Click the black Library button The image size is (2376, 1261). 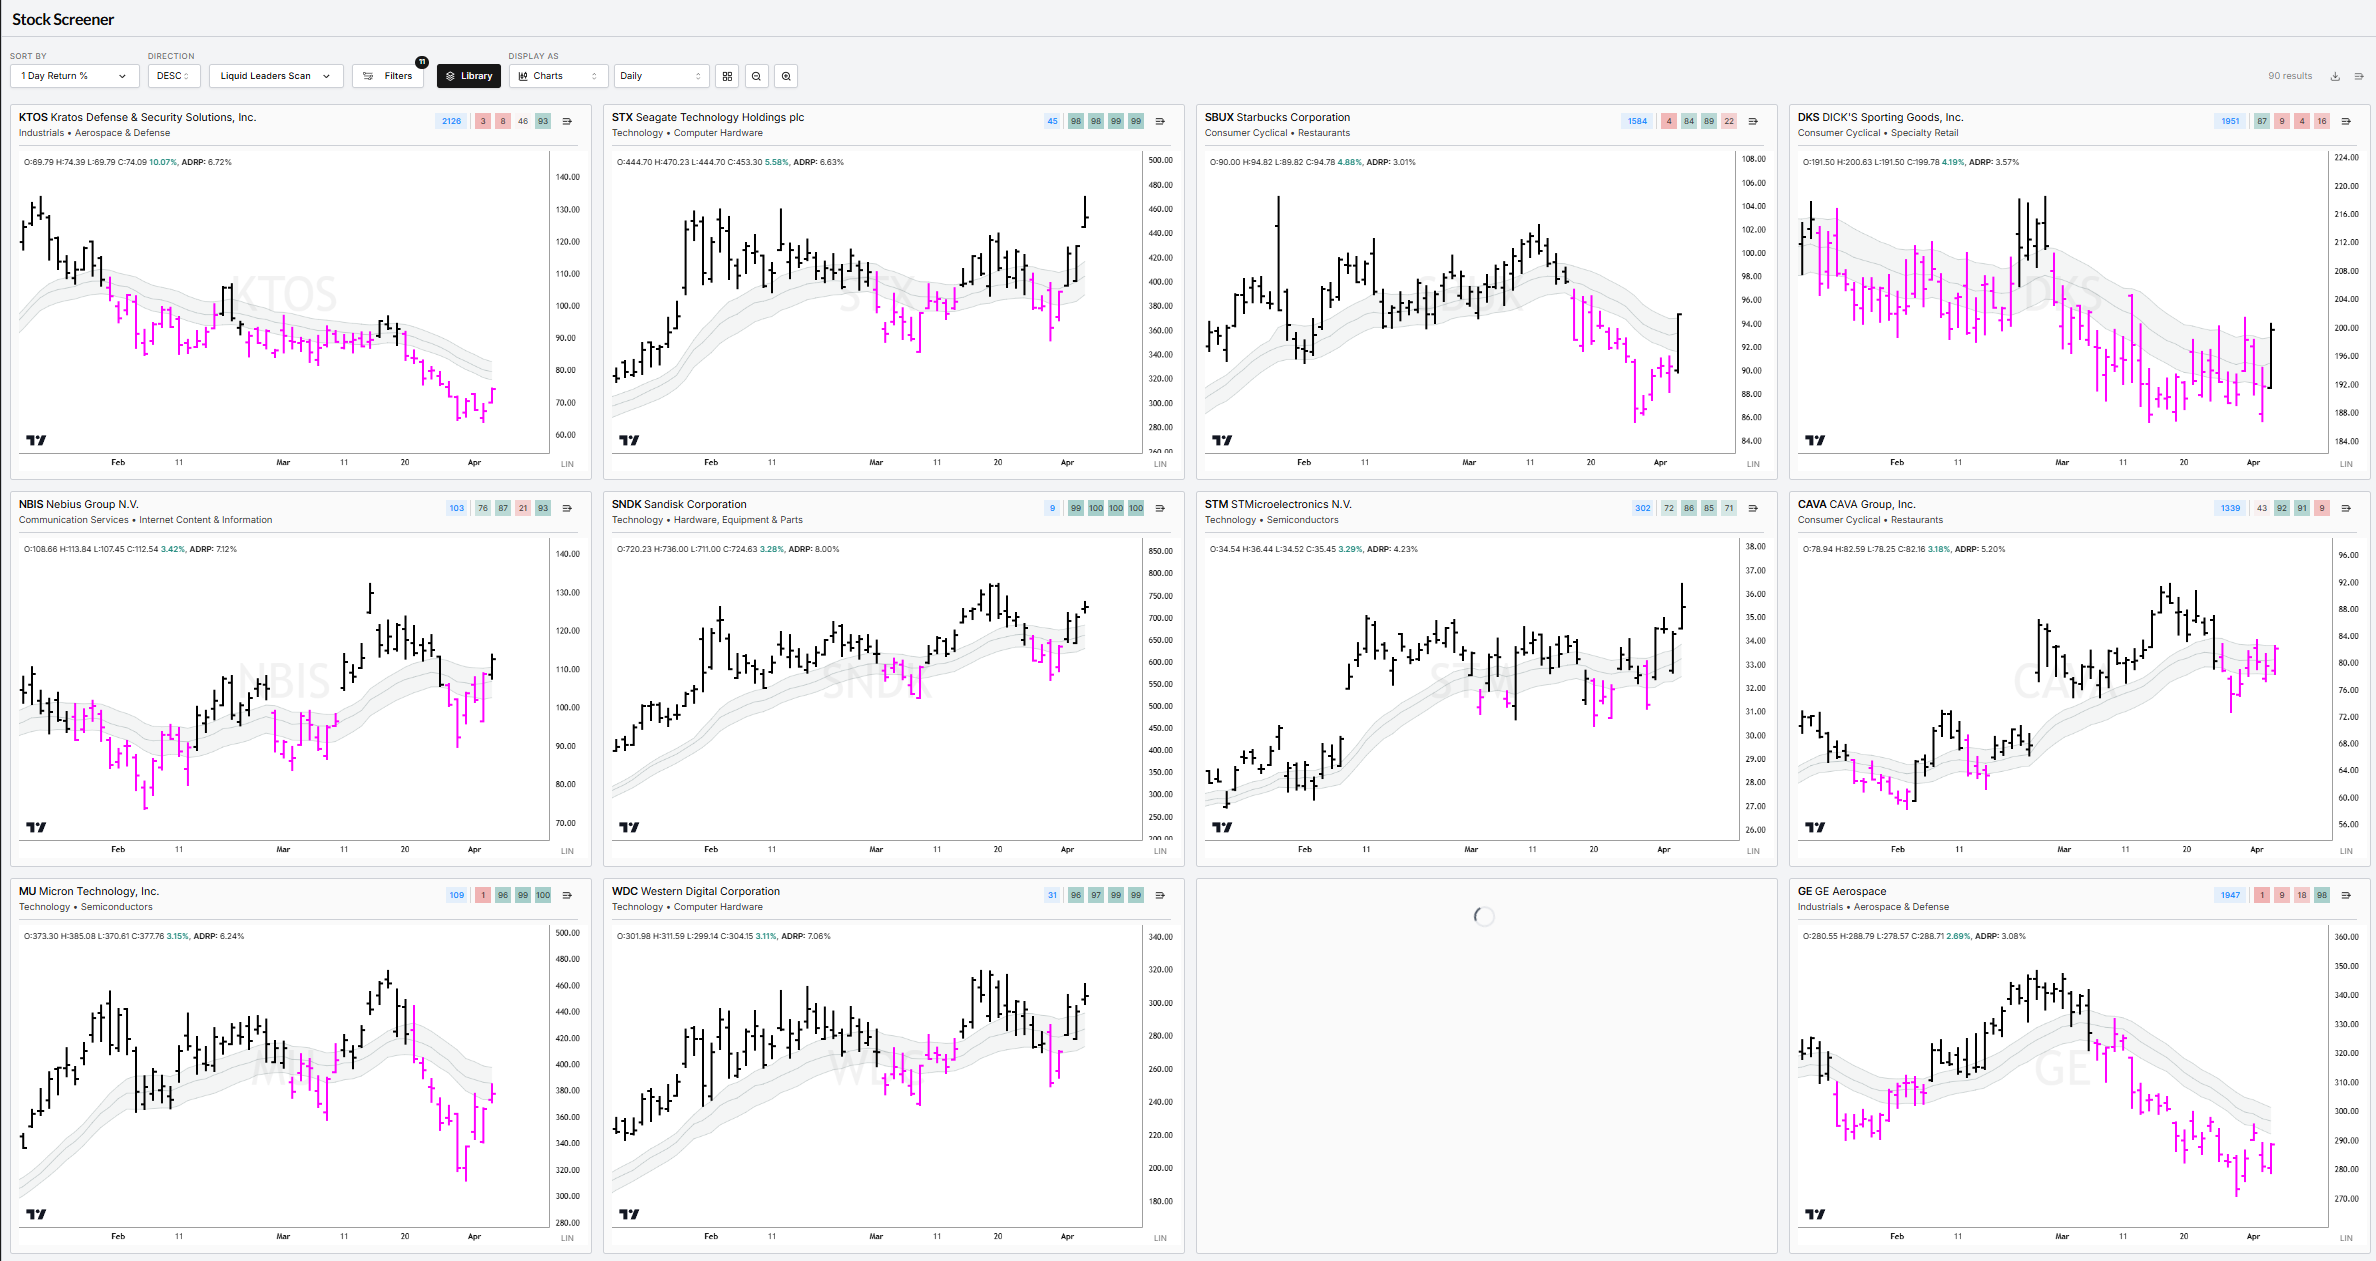point(468,76)
